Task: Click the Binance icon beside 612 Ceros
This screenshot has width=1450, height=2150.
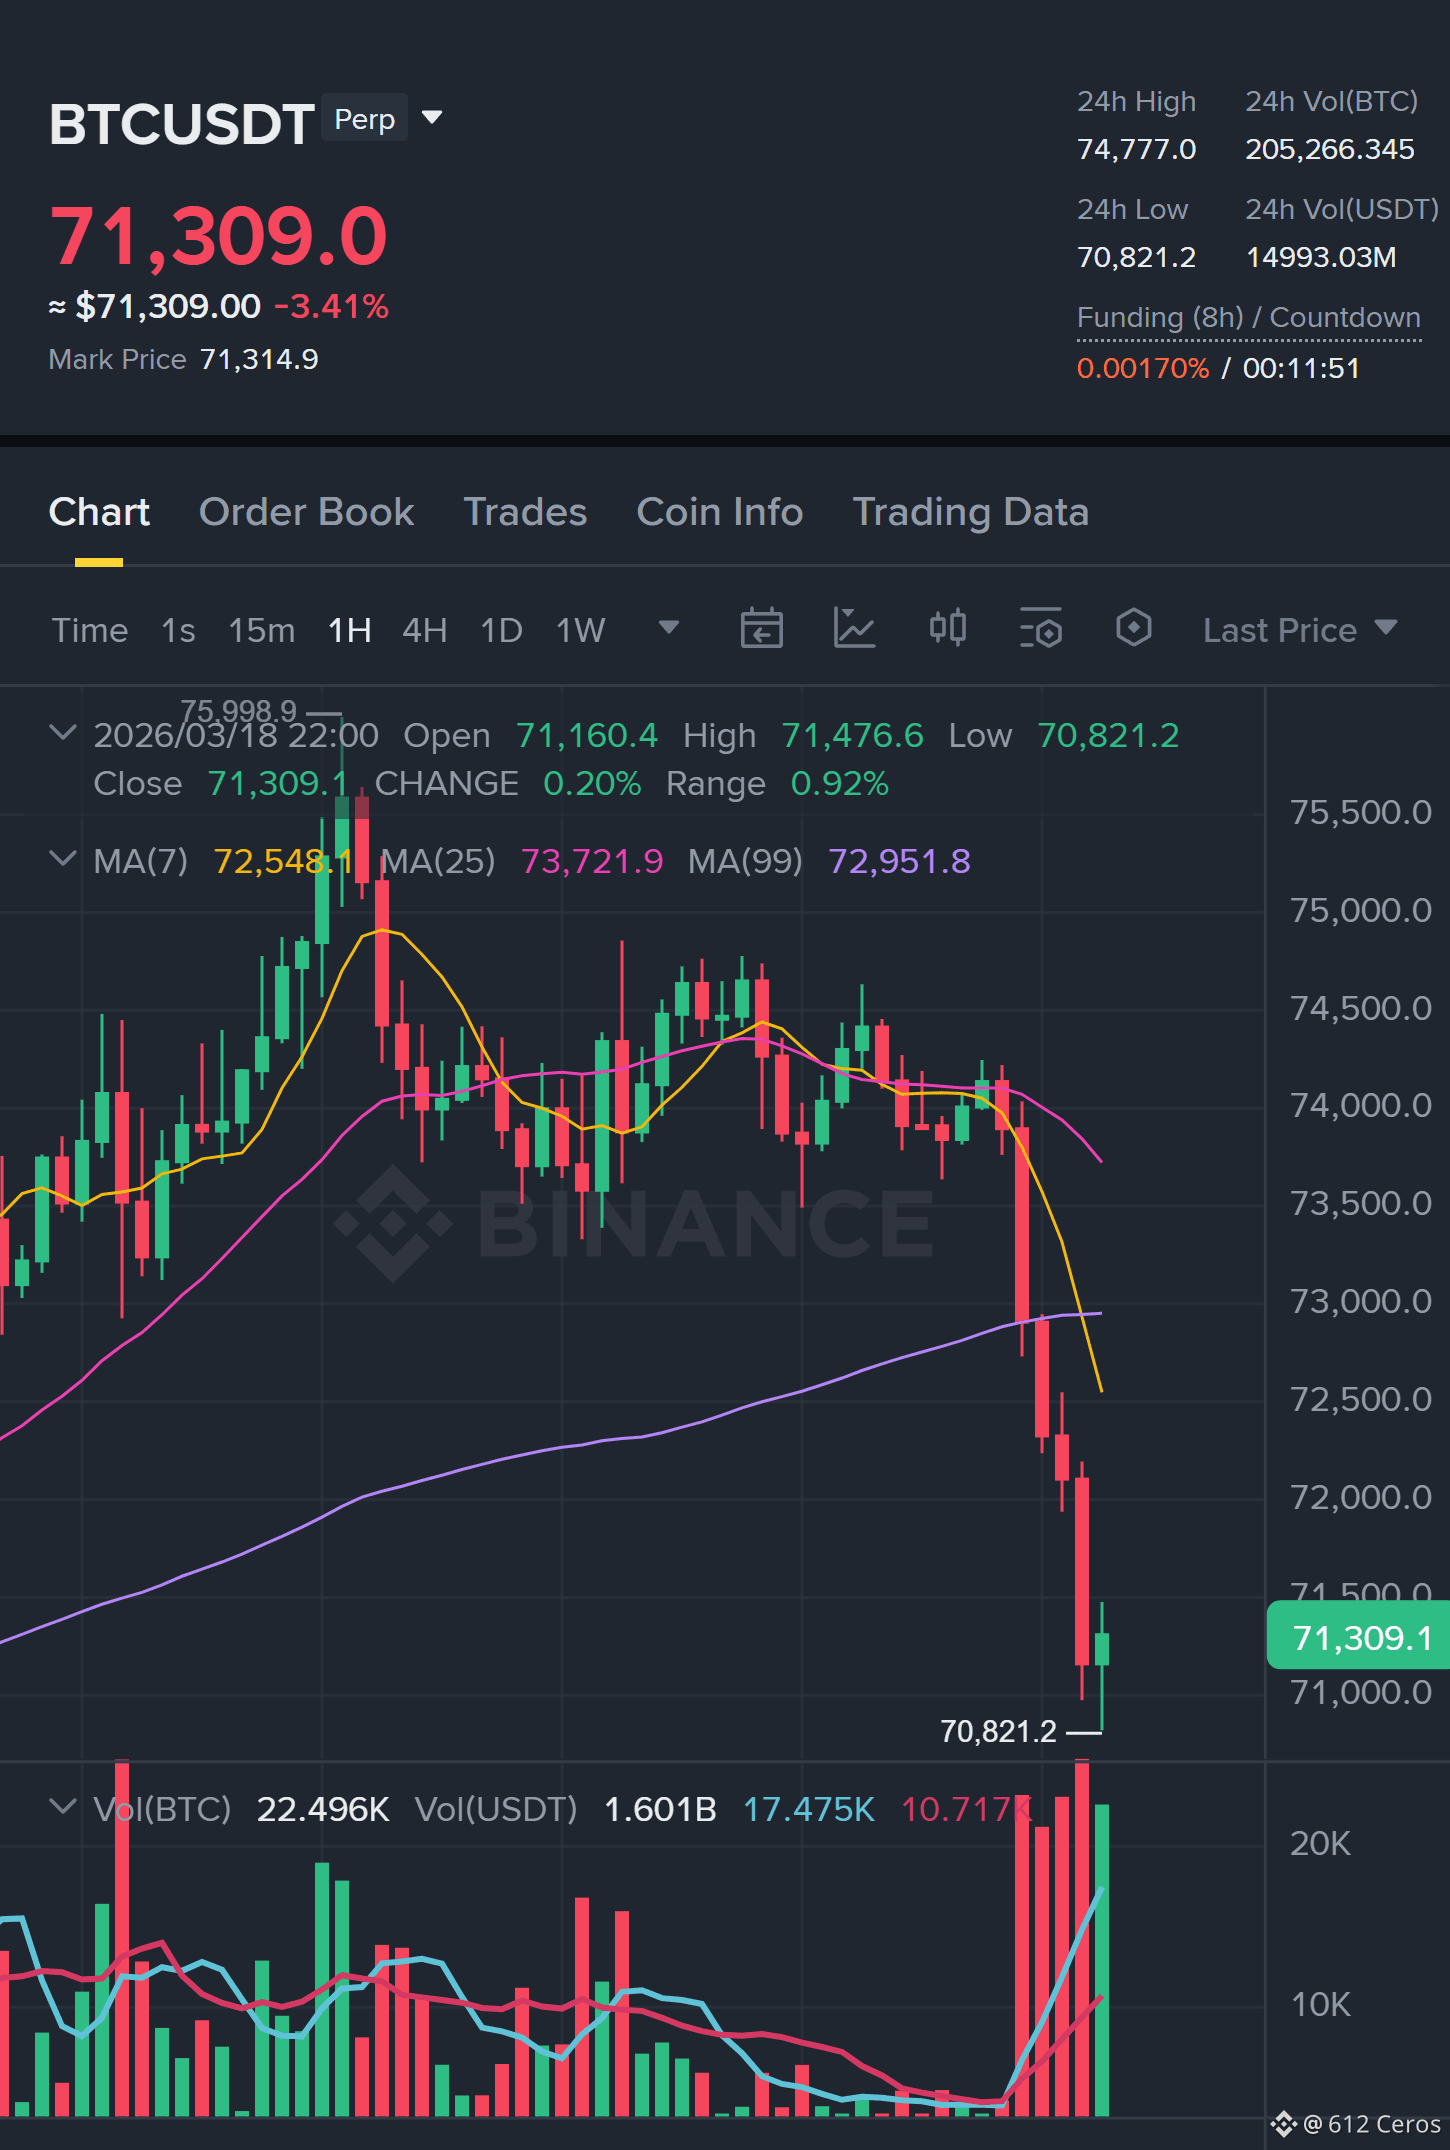Action: pyautogui.click(x=1283, y=2124)
